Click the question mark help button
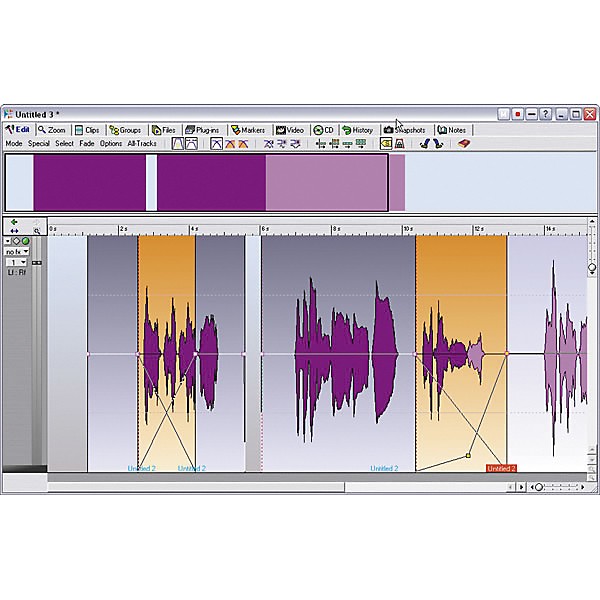Viewport: 600px width, 600px height. [x=546, y=114]
